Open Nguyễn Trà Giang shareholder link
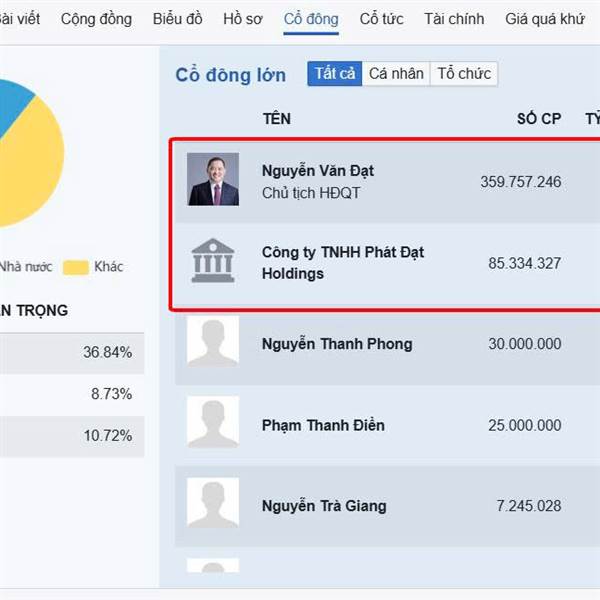The height and width of the screenshot is (600, 600). (324, 506)
